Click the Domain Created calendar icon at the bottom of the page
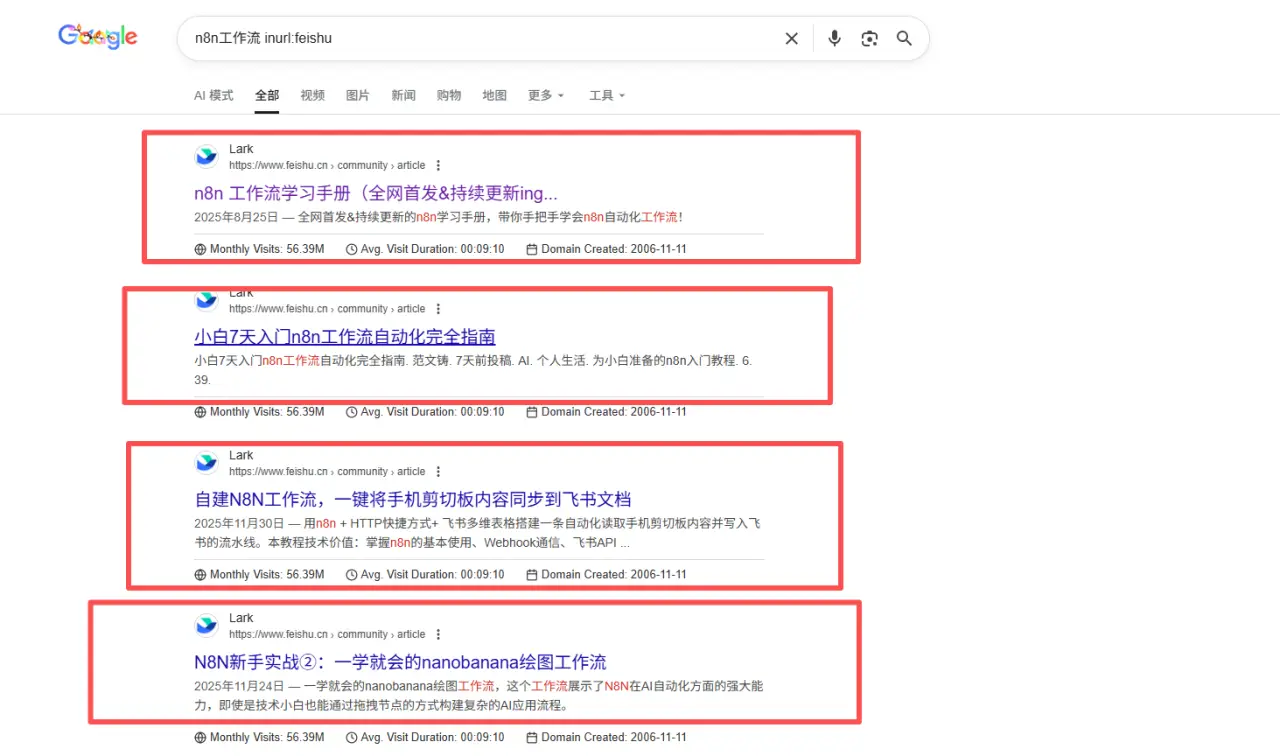The width and height of the screenshot is (1280, 756). click(x=532, y=738)
